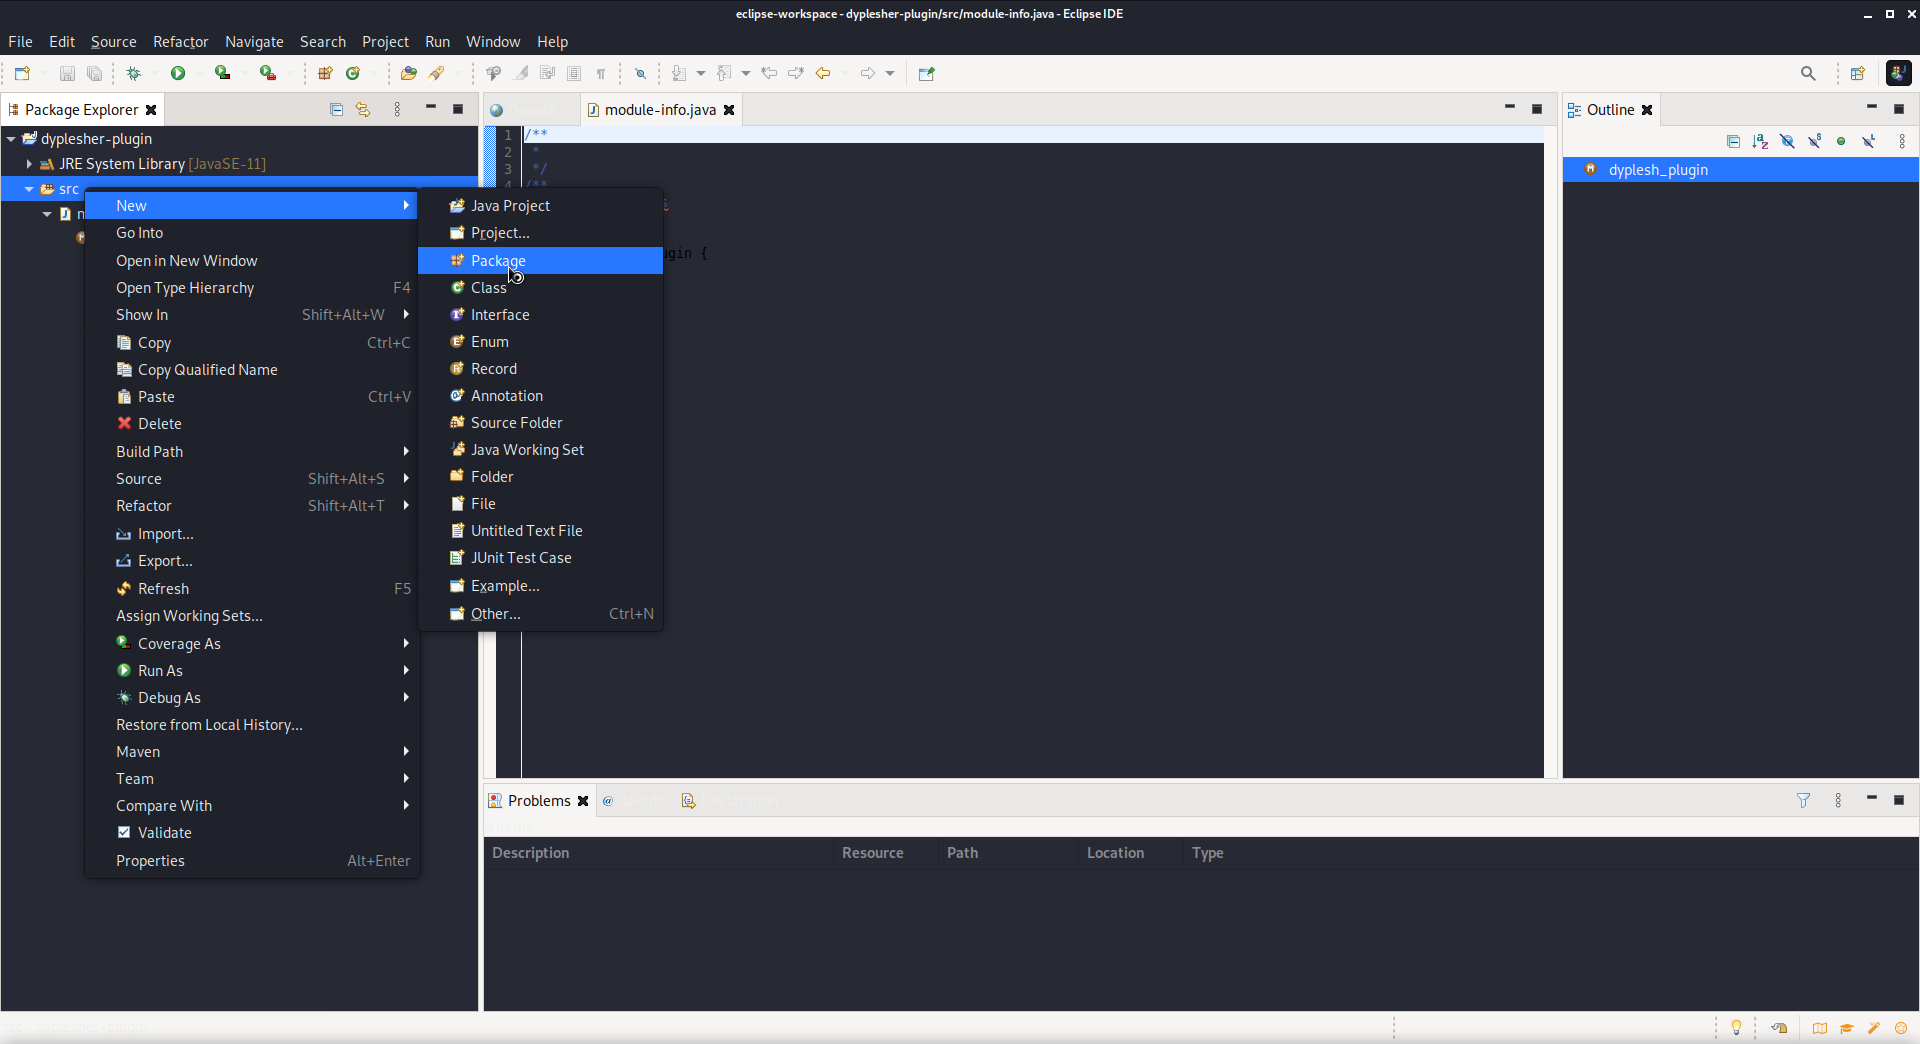Viewport: 1920px width, 1044px height.
Task: Click Delete in the context menu
Action: coord(252,424)
